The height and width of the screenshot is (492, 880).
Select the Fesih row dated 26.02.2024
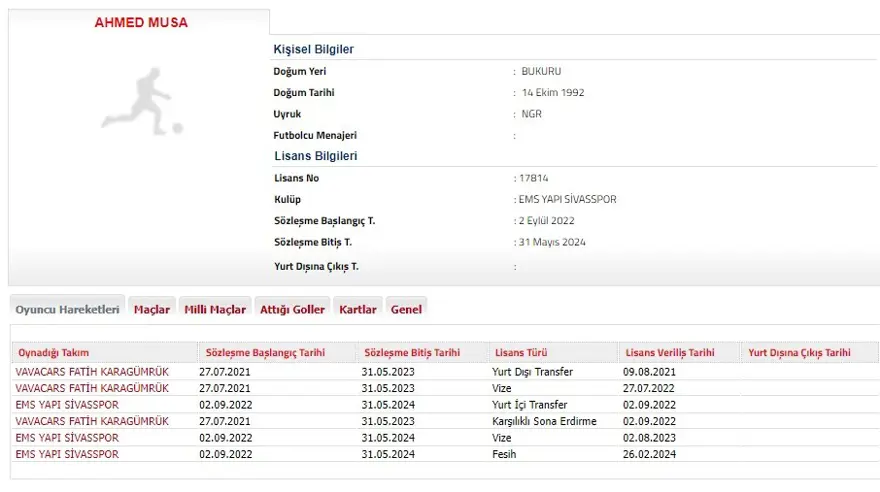[x=507, y=454]
